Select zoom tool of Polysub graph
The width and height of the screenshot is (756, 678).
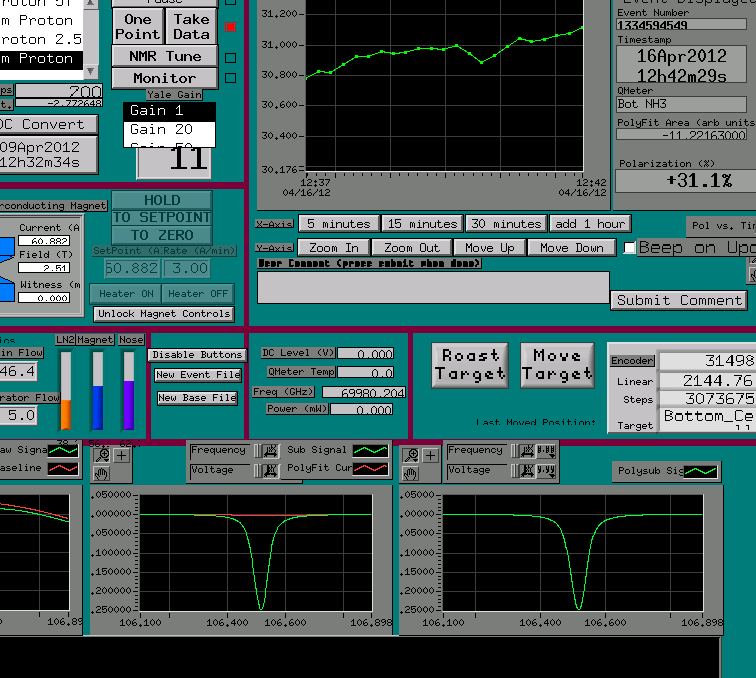tap(411, 455)
